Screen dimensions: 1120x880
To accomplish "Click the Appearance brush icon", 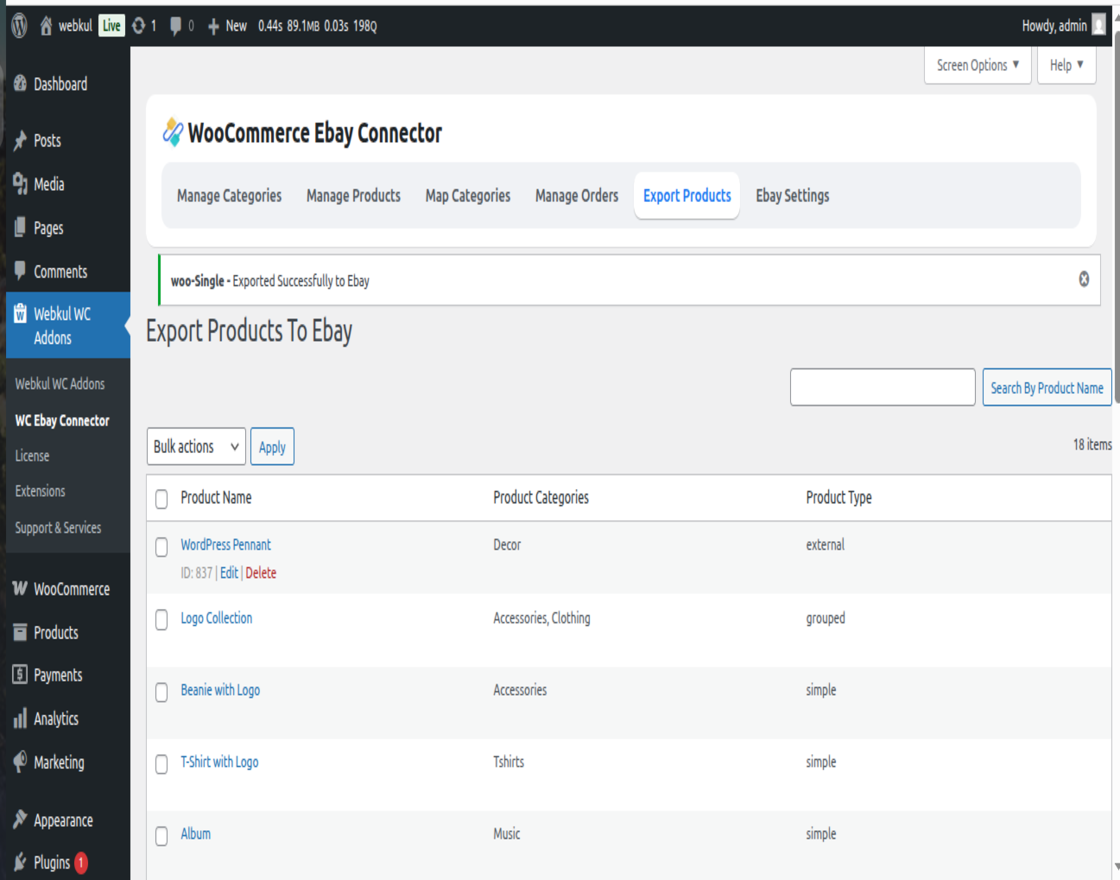I will tap(20, 819).
